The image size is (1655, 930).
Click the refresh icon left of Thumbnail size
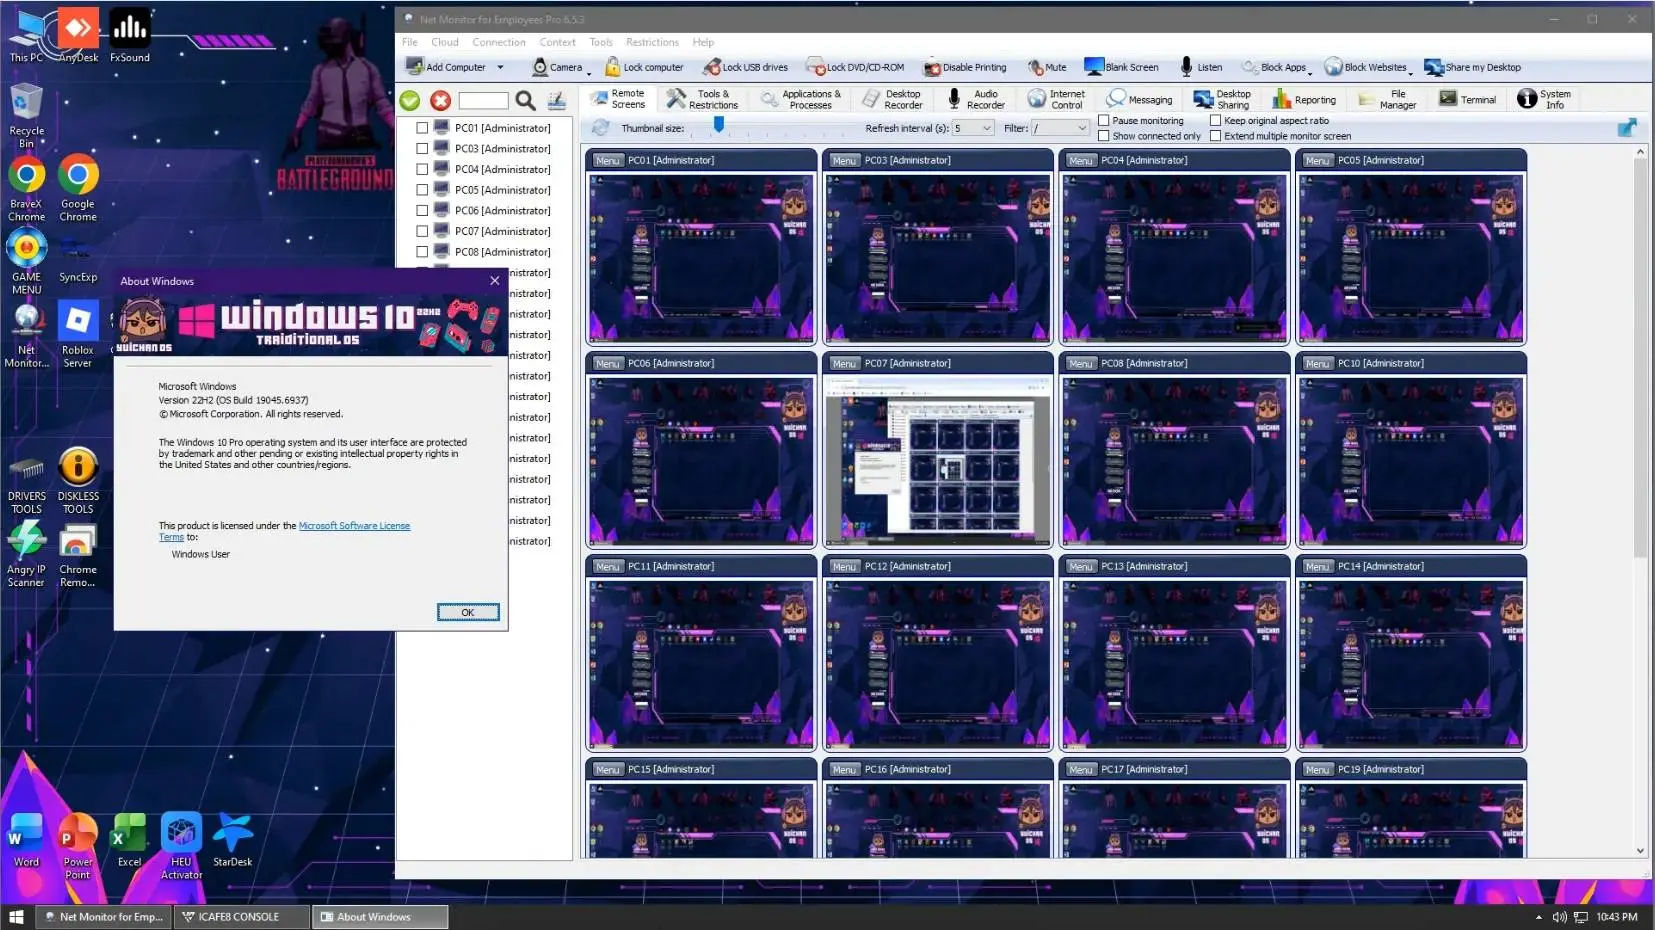click(600, 128)
